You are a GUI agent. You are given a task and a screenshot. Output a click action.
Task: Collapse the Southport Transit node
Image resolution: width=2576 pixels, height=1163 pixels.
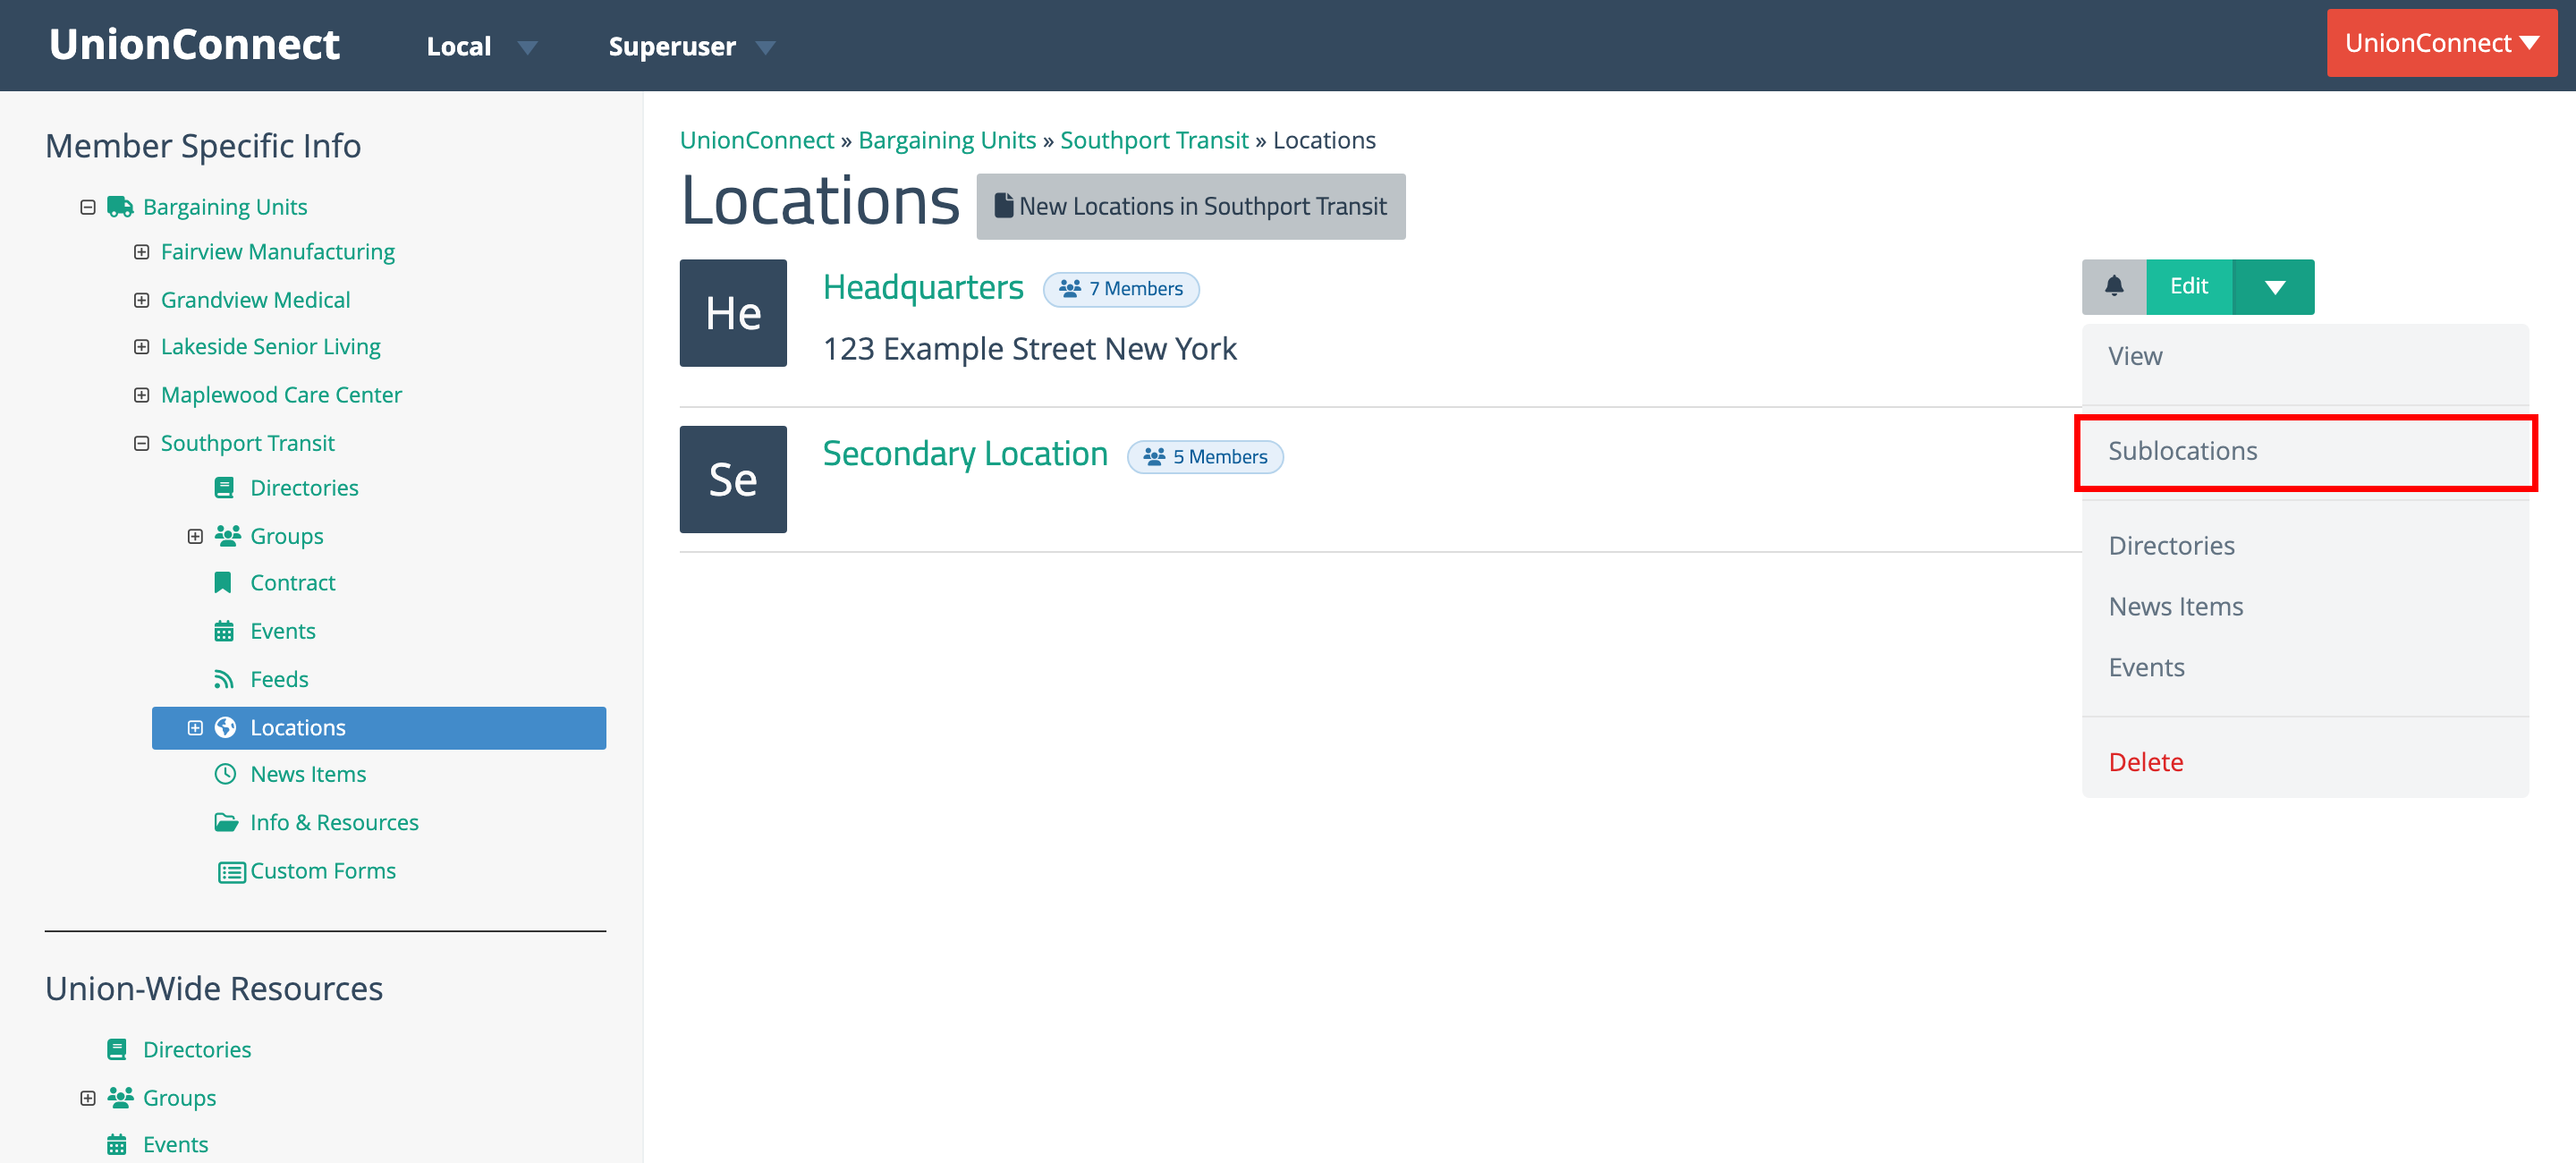pyautogui.click(x=141, y=443)
